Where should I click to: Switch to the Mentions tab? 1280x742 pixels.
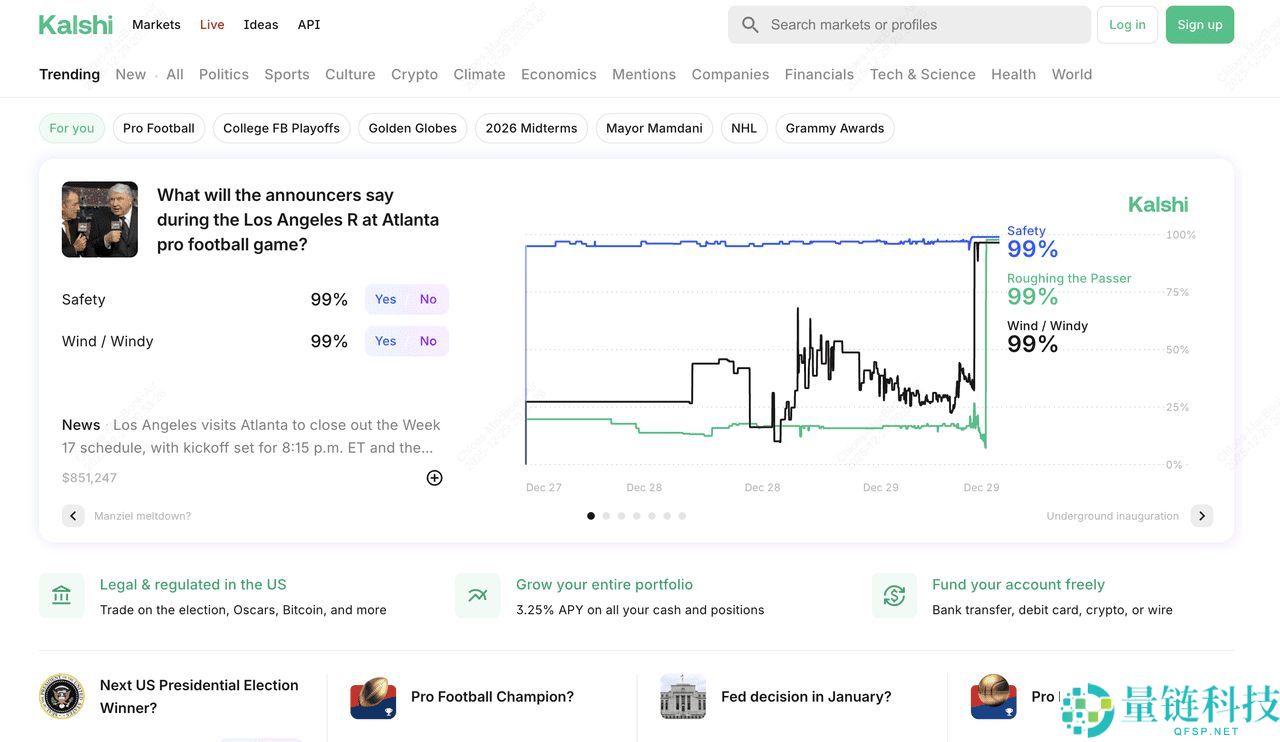[x=644, y=74]
